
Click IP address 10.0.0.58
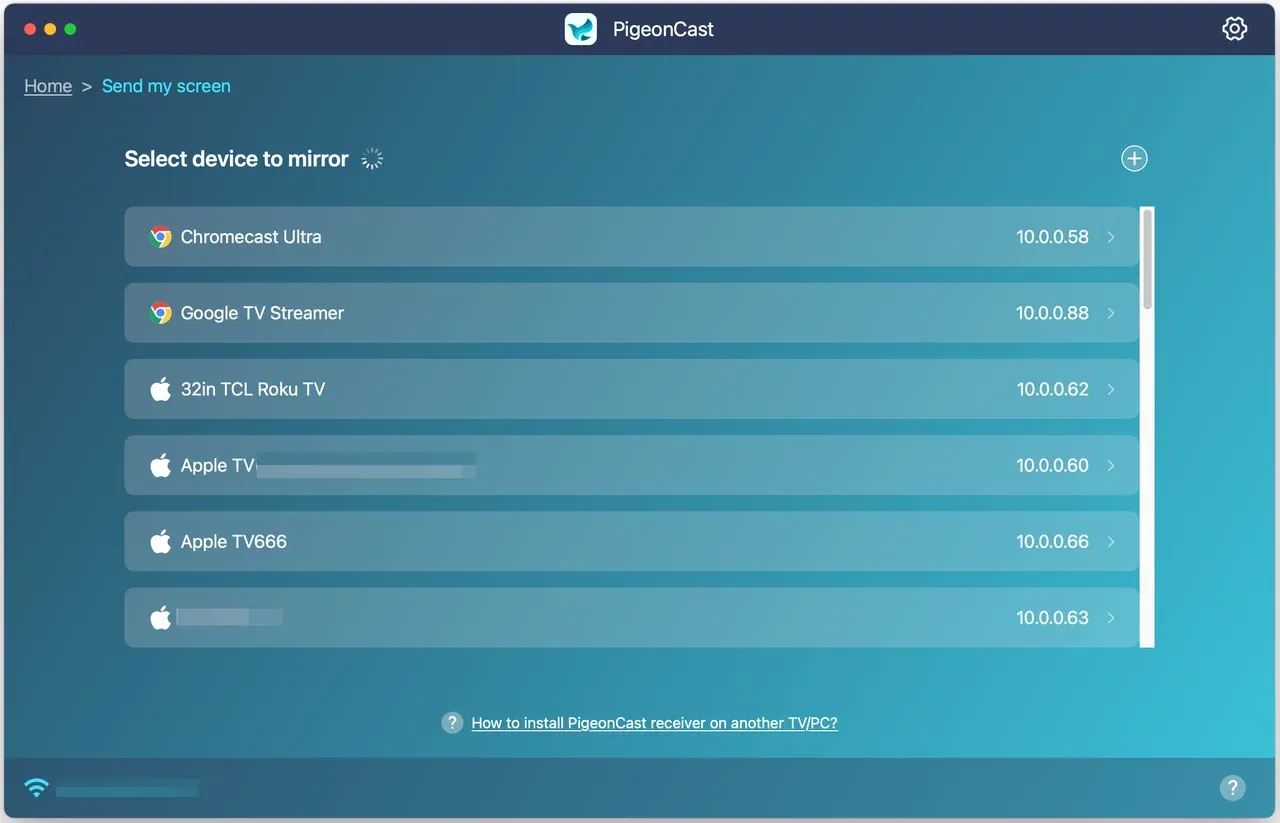coord(1052,237)
